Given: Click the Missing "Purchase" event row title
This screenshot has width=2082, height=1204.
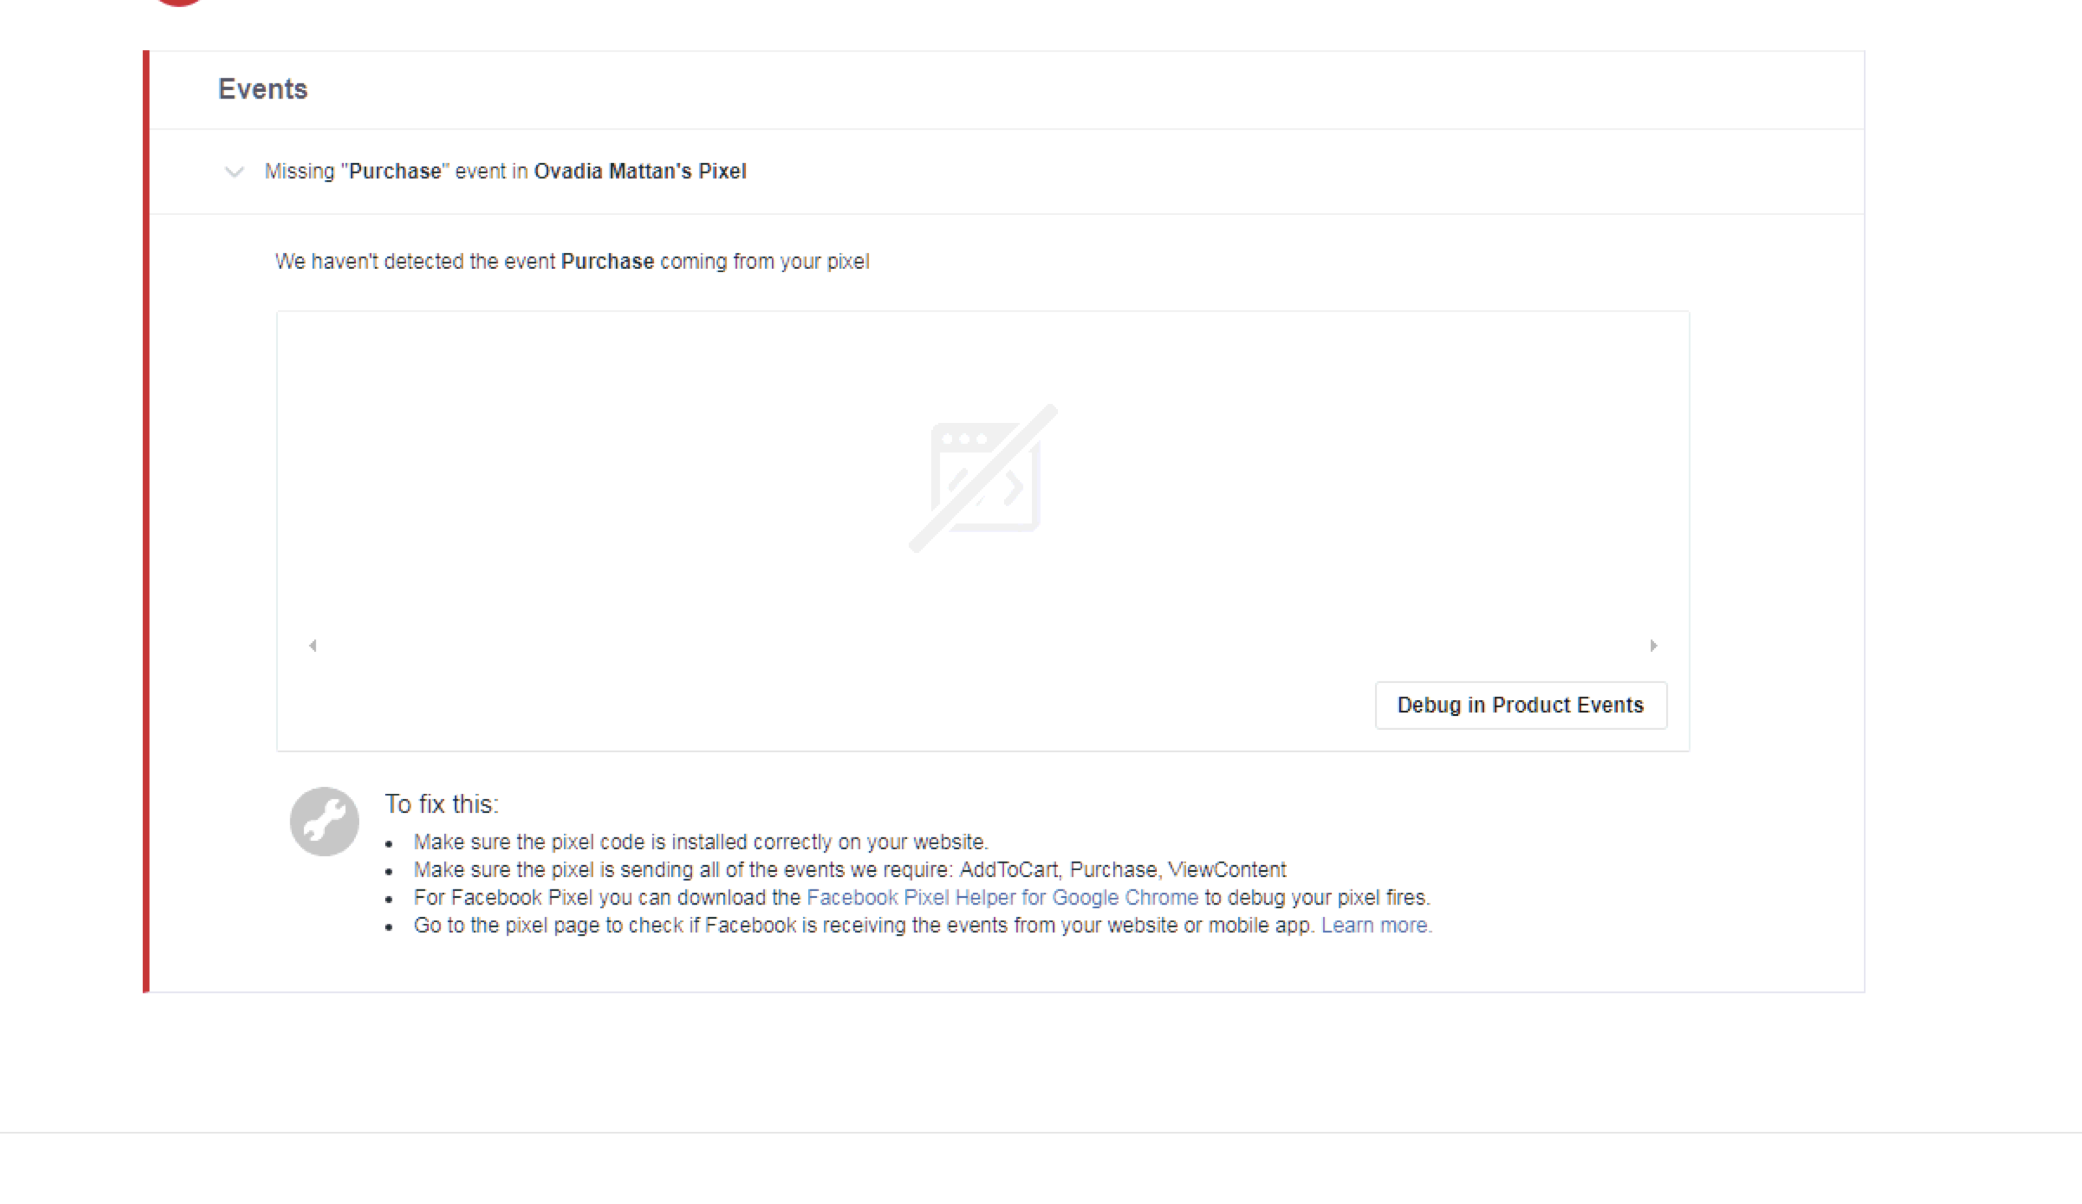Looking at the screenshot, I should [x=505, y=172].
